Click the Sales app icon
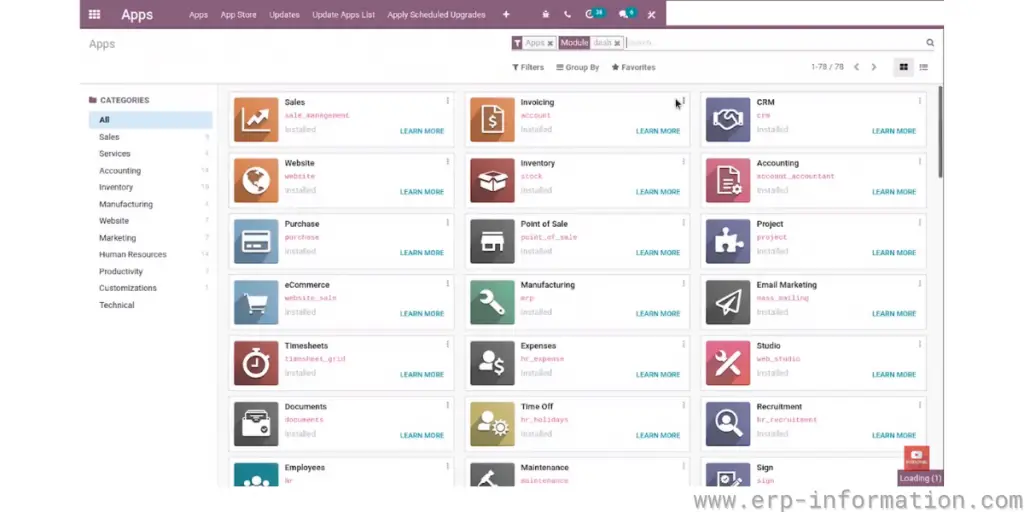This screenshot has height=512, width=1024. (256, 120)
